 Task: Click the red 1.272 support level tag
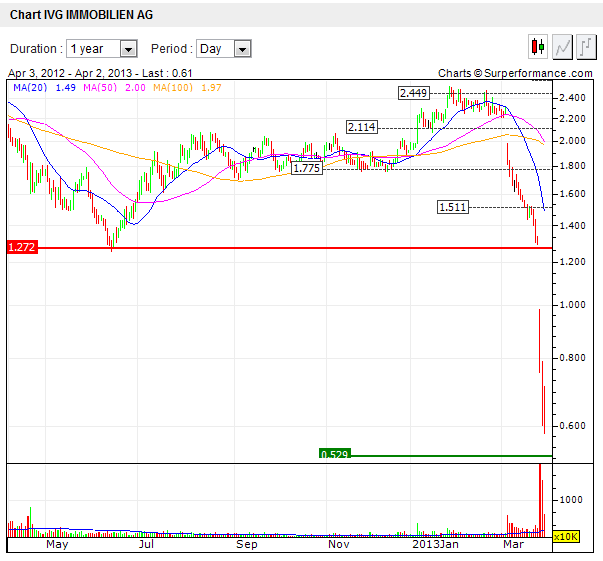tap(21, 247)
